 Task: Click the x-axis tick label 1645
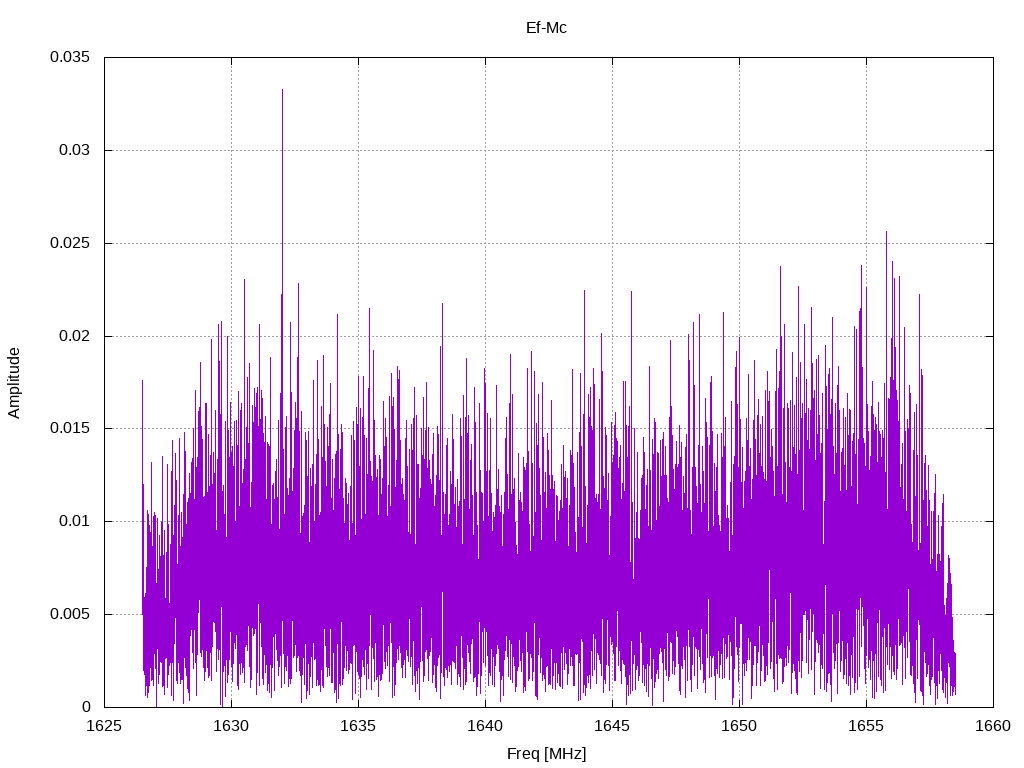pos(613,726)
